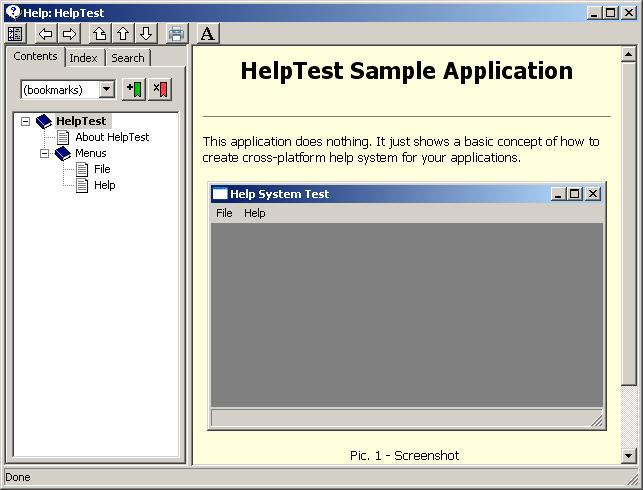Click the 'This application does nothing' paragraph
The width and height of the screenshot is (643, 490).
click(401, 149)
